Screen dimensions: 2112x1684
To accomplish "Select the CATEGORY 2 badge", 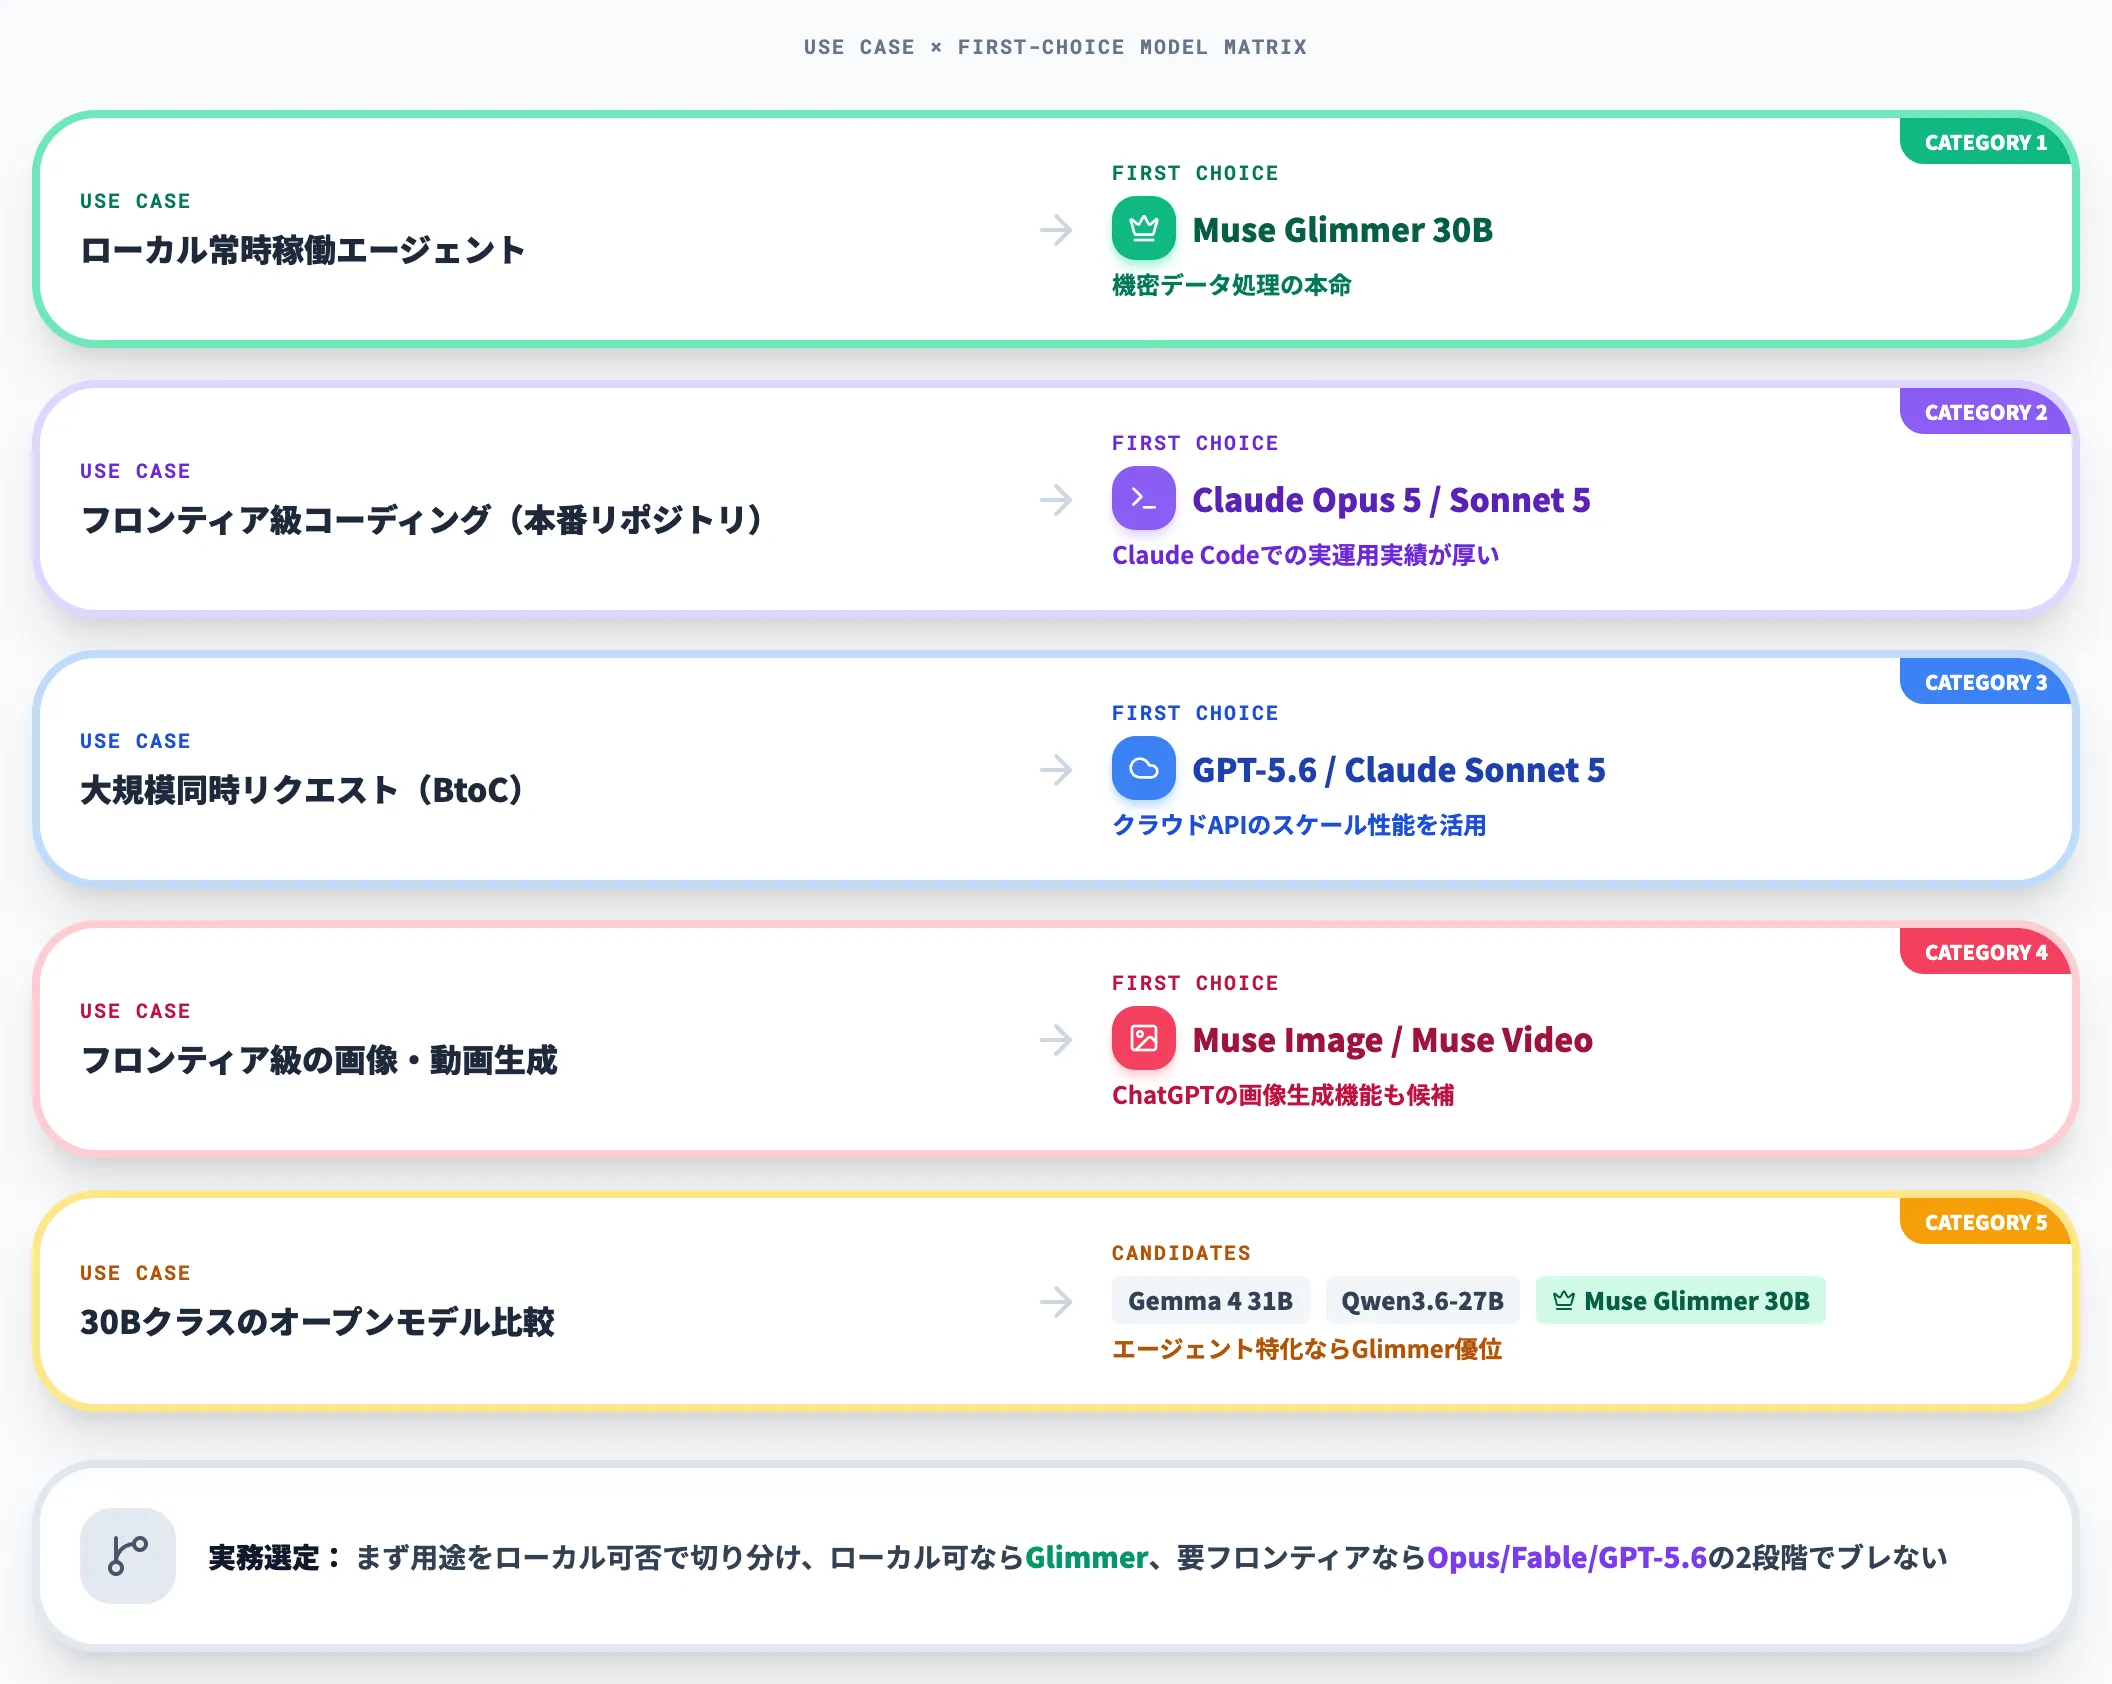I will (x=1986, y=412).
